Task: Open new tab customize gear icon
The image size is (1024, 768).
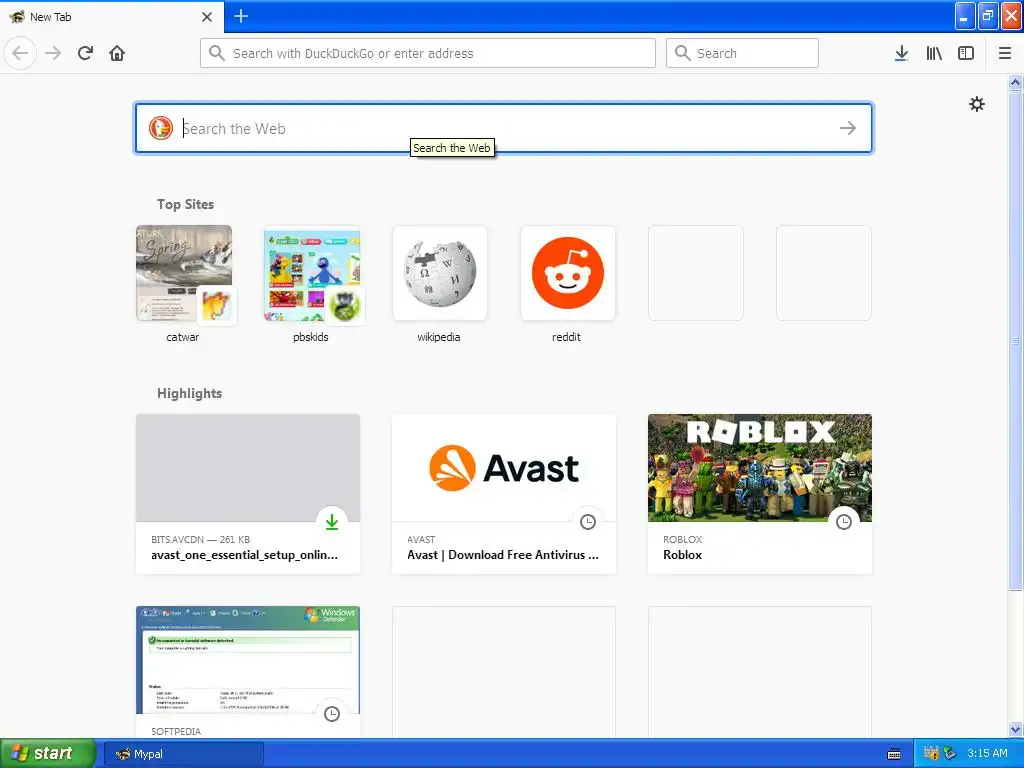Action: click(x=976, y=104)
